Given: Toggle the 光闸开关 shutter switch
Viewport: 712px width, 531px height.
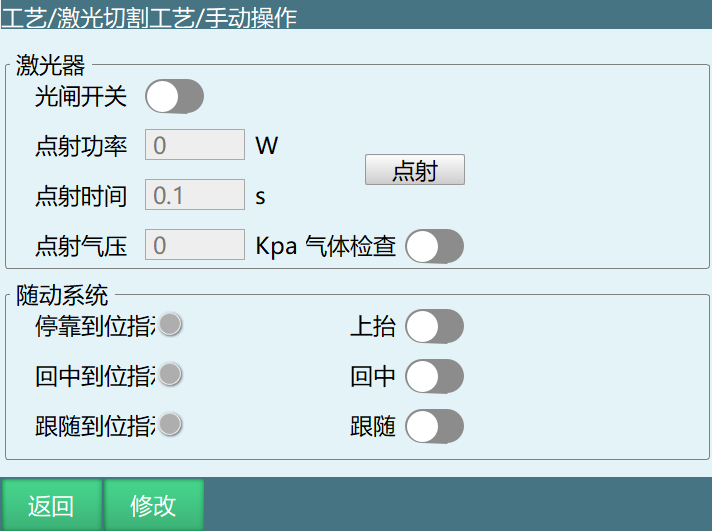Looking at the screenshot, I should coord(175,97).
